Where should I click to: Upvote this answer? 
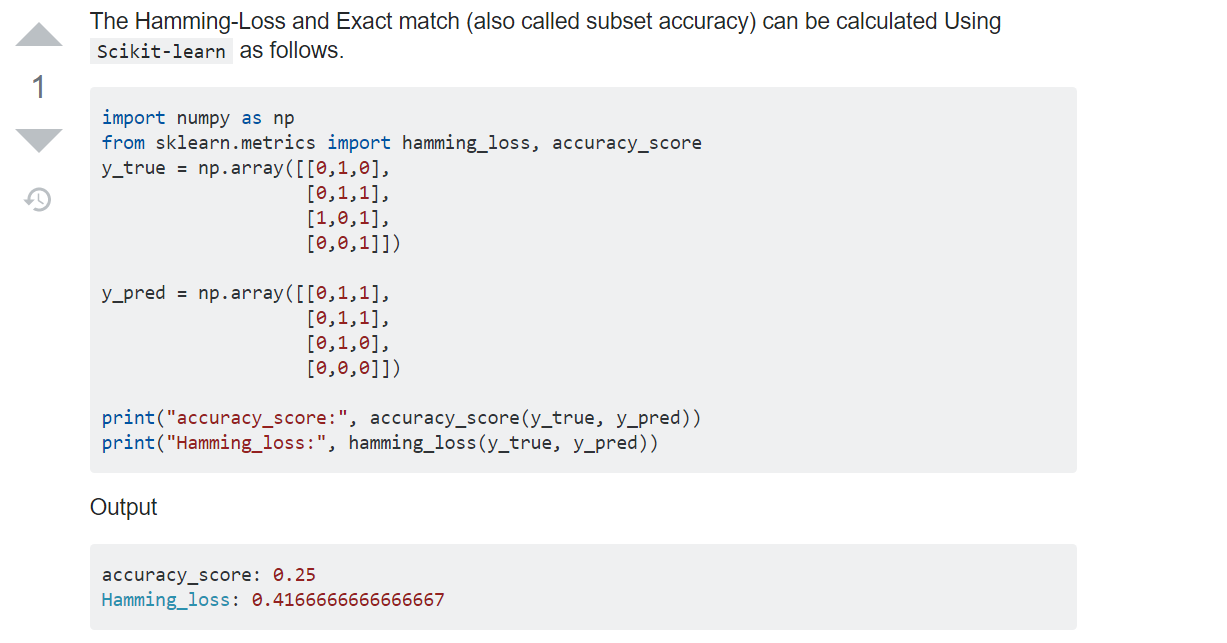40,37
